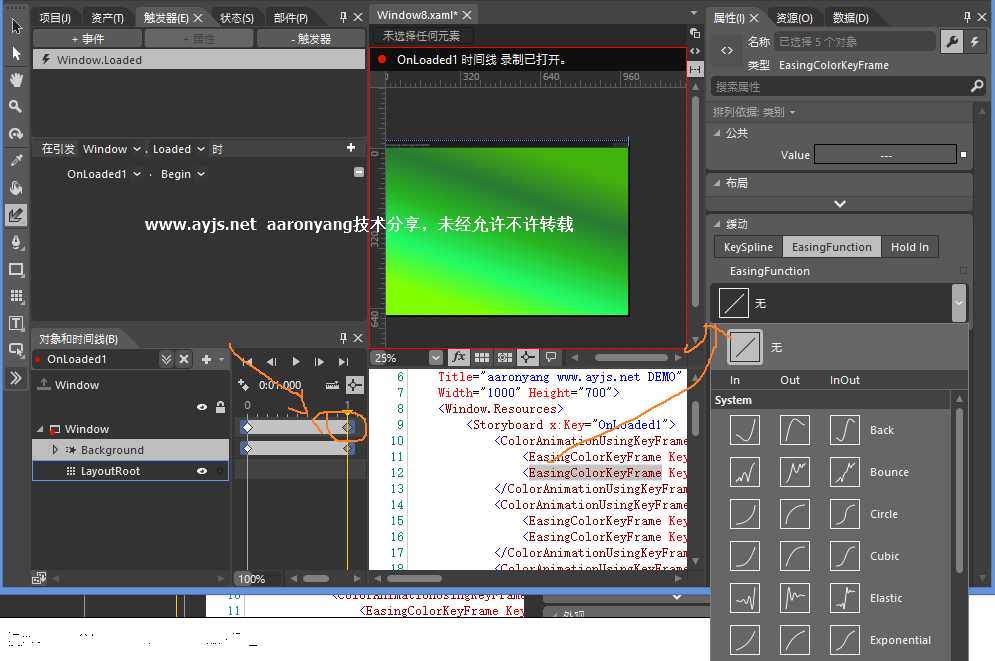Add new action with plus icon
The height and width of the screenshot is (661, 995).
point(351,148)
